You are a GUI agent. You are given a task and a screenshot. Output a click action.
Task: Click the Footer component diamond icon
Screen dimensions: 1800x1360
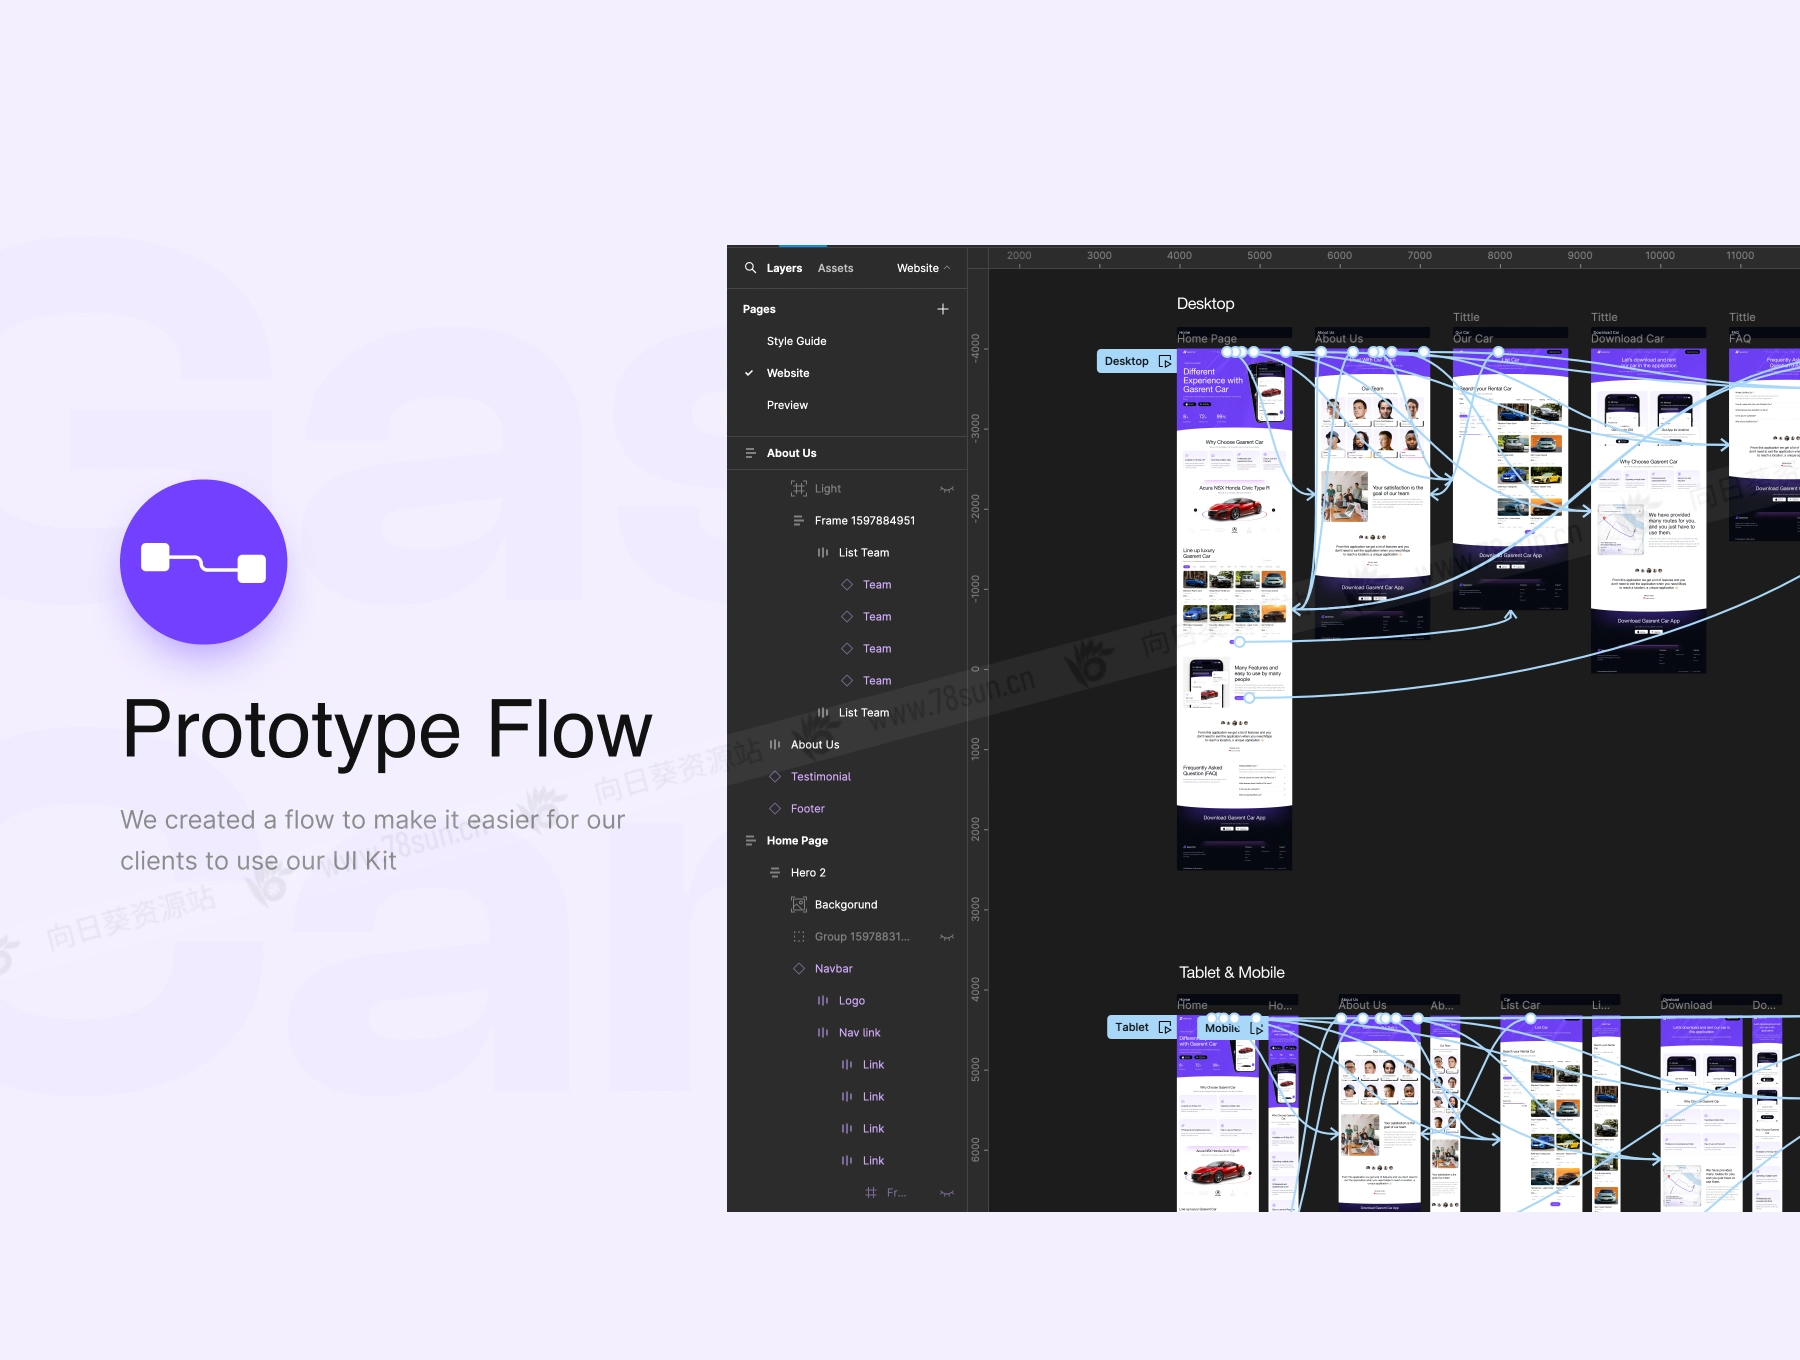click(775, 808)
